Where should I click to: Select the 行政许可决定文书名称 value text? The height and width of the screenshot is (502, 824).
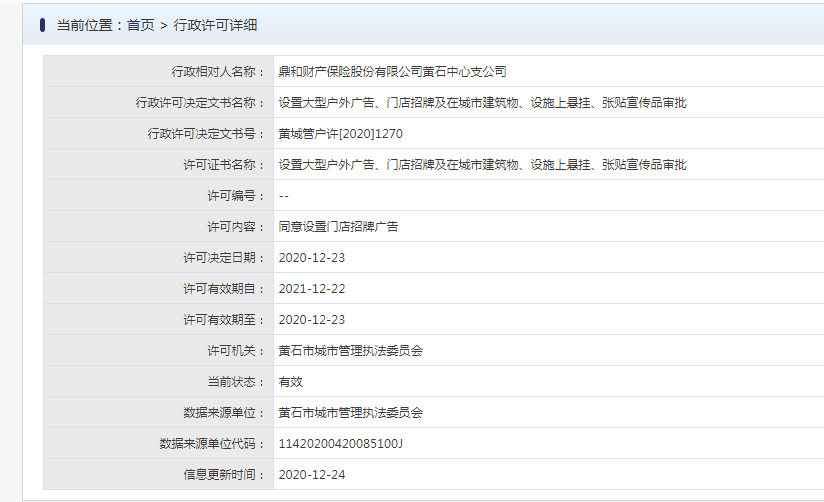482,103
